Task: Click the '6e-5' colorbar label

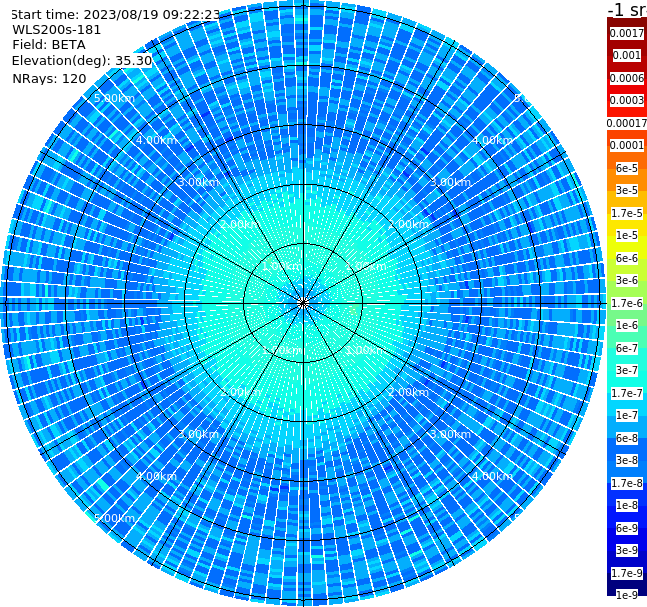Action: 627,168
